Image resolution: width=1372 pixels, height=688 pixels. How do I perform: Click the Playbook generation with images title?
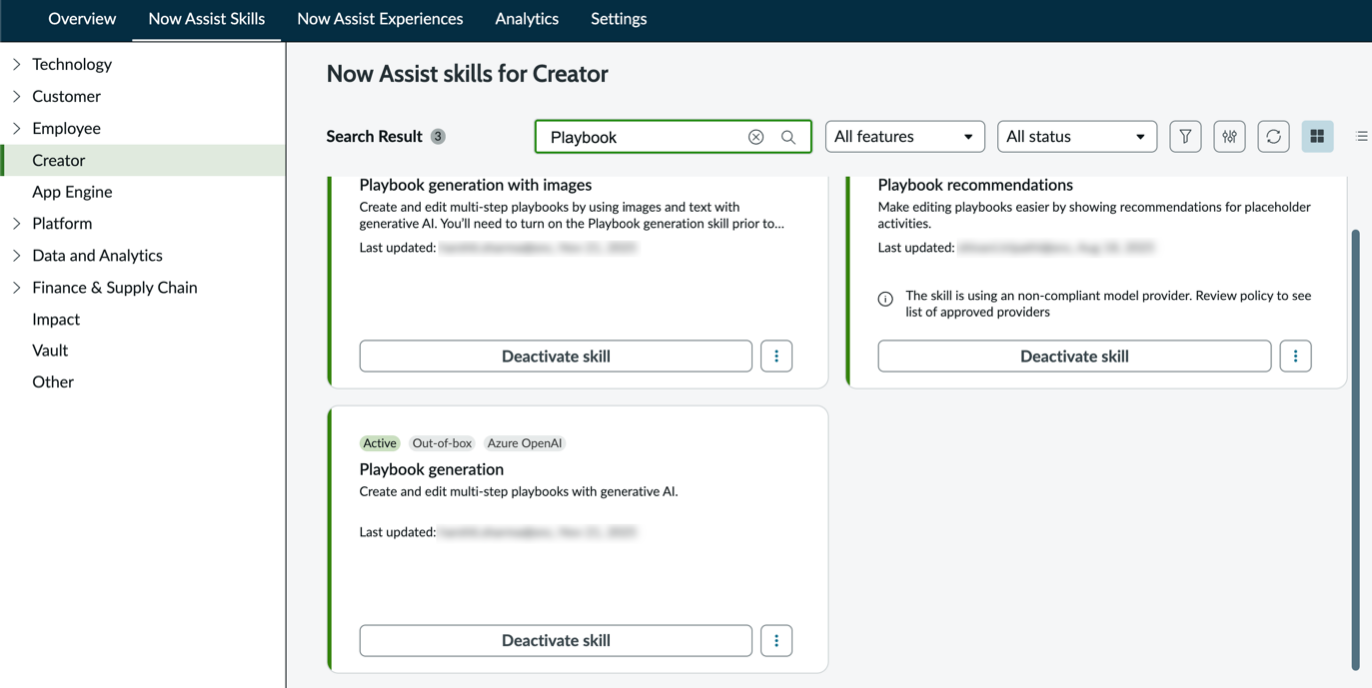[x=476, y=185]
